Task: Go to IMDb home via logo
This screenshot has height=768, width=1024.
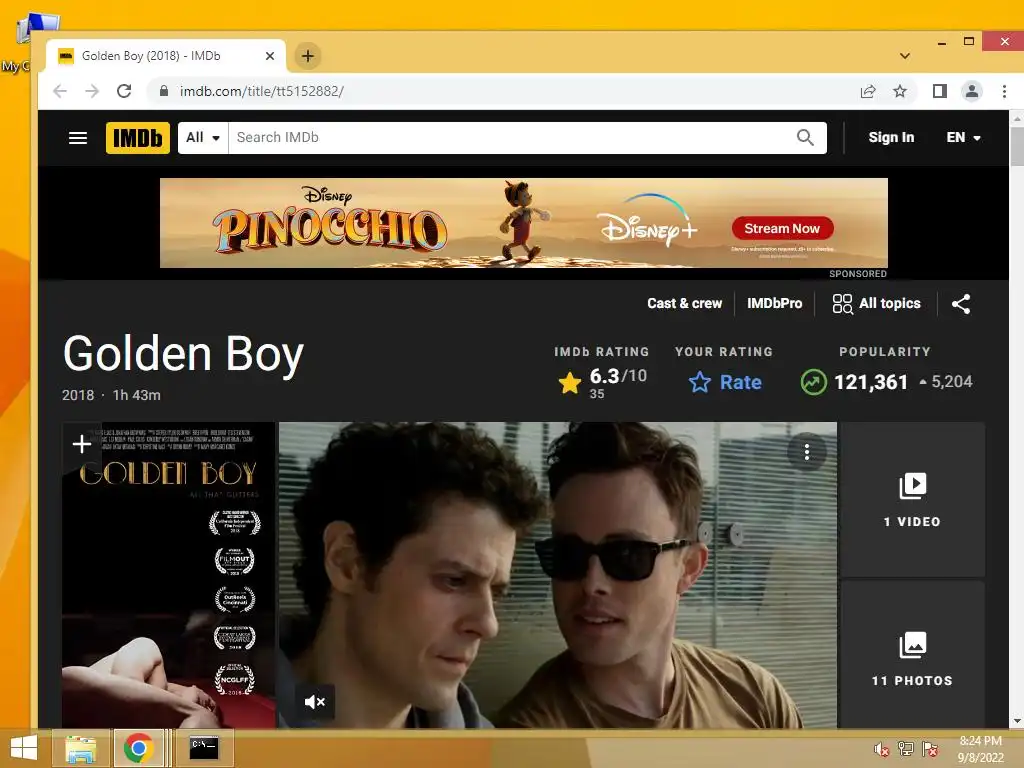Action: tap(138, 138)
